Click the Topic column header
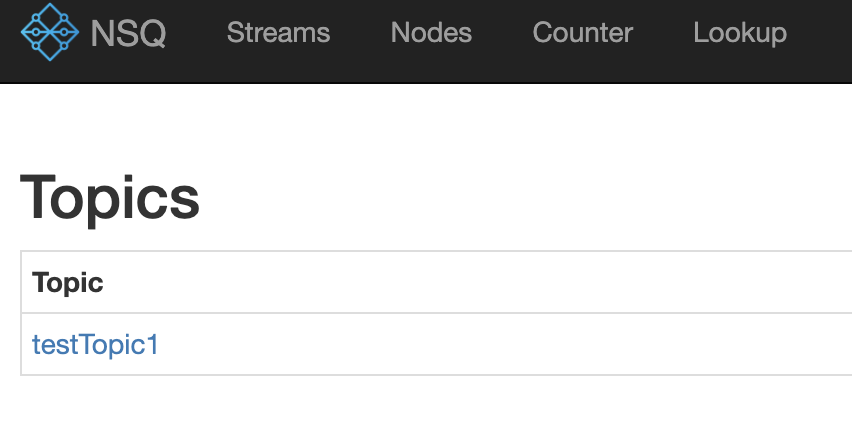Screen dimensions: 852x422 (x=68, y=283)
